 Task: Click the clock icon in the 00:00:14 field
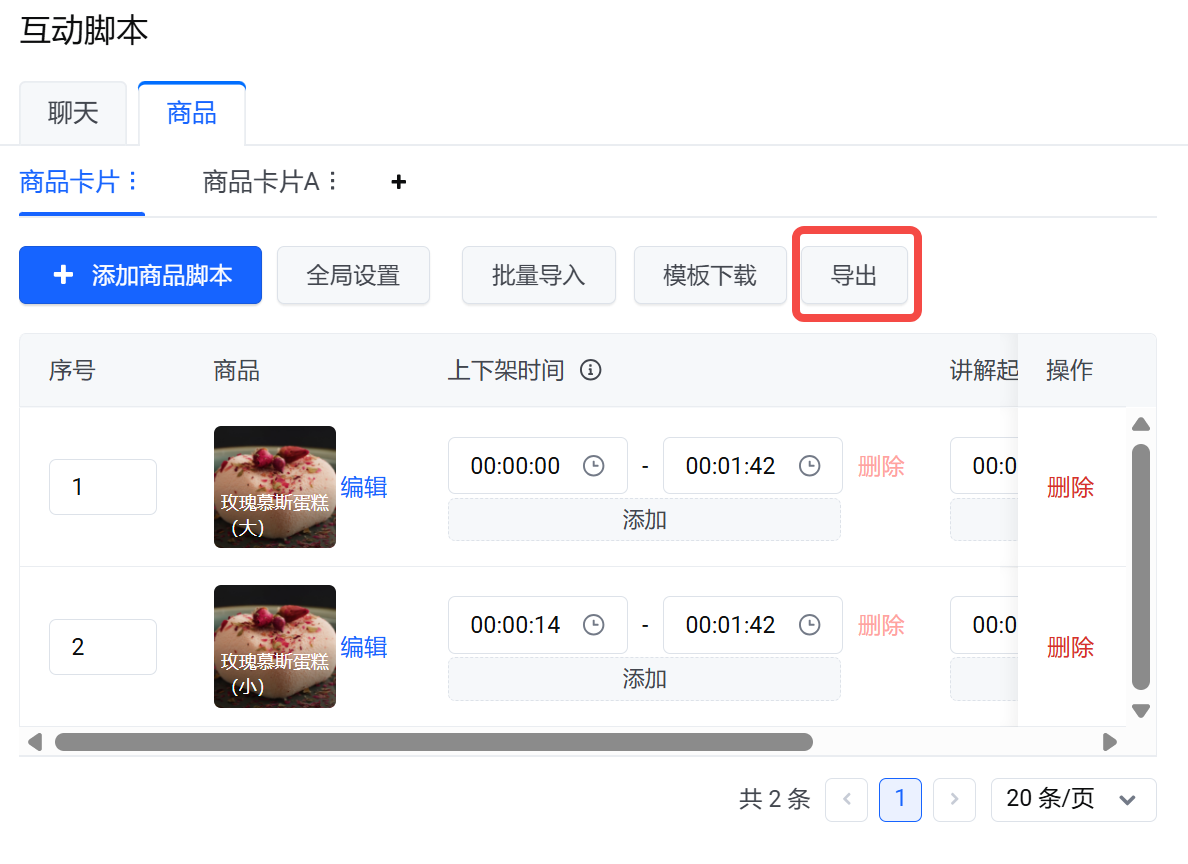[593, 625]
